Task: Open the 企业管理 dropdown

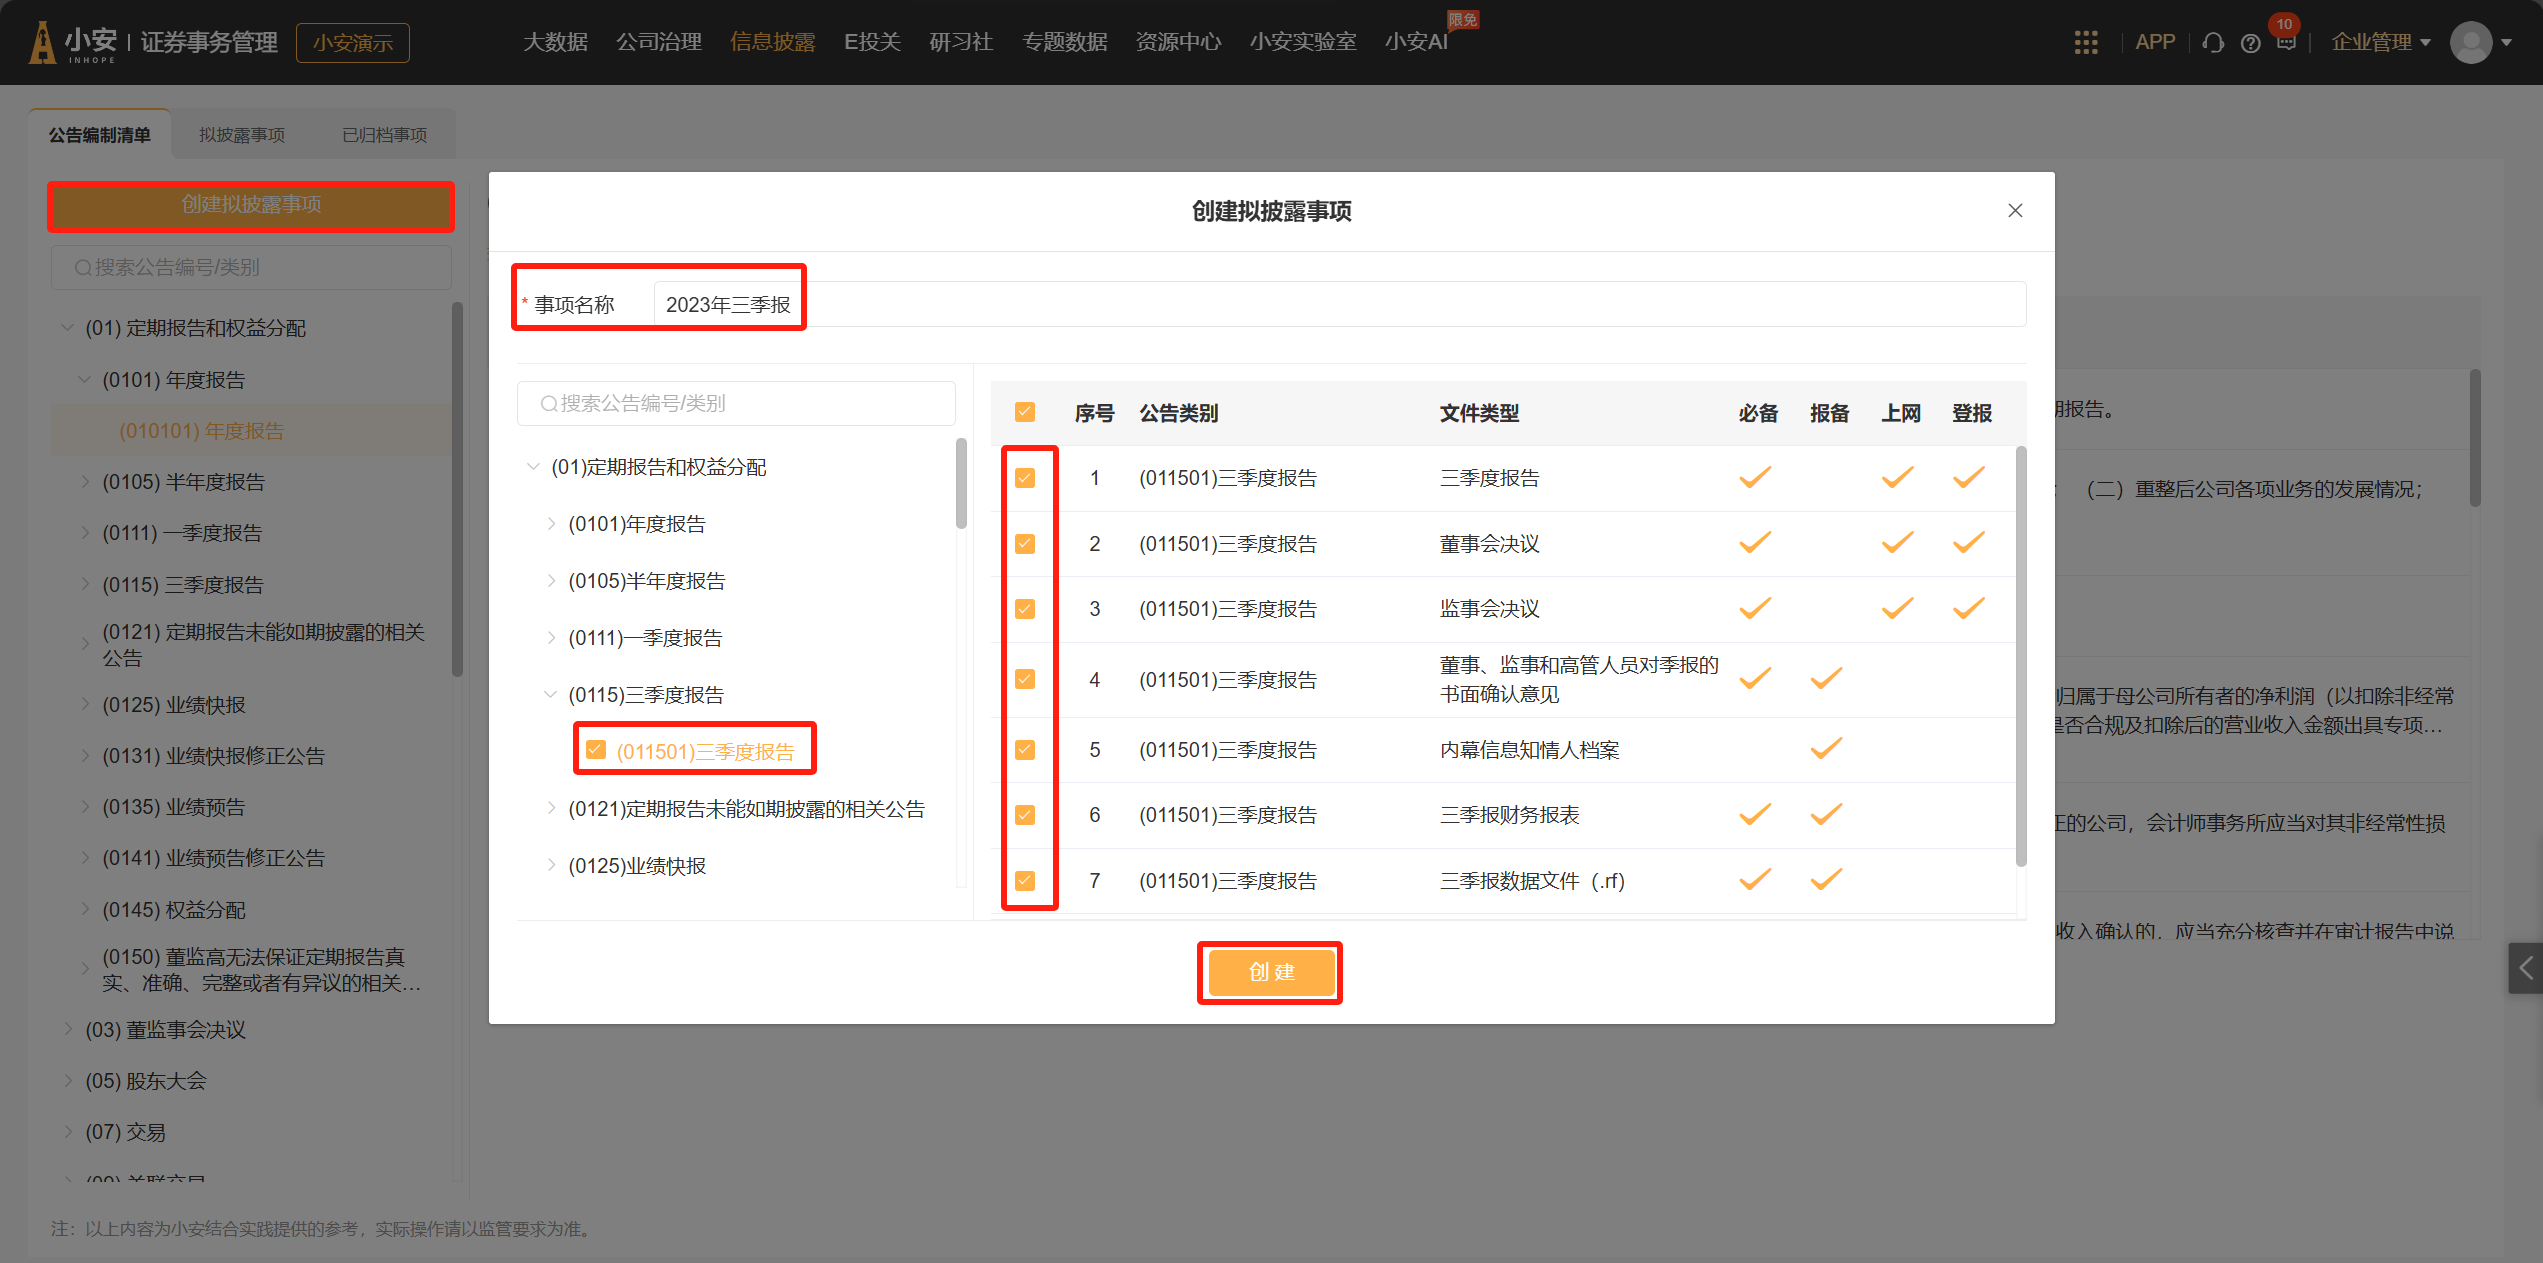Action: pos(2380,42)
